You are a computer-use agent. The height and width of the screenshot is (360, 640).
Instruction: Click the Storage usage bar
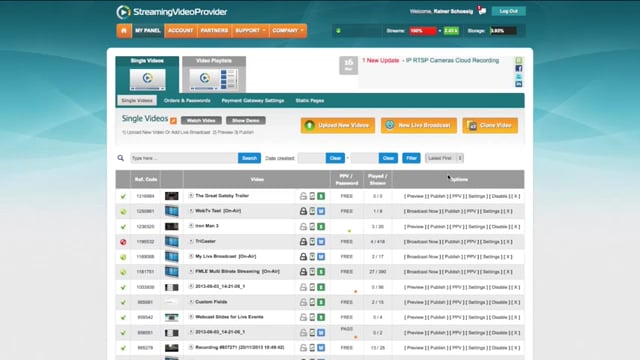tap(503, 31)
